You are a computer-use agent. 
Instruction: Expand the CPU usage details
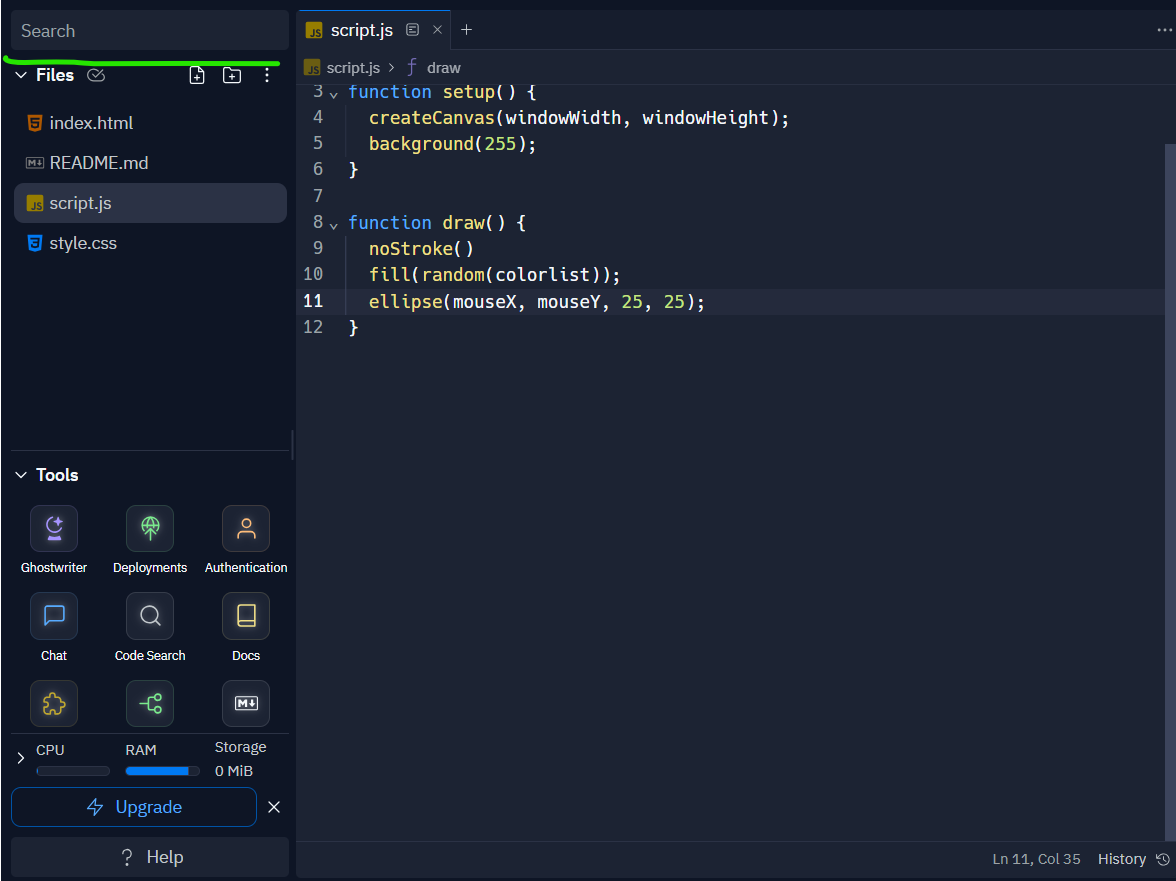tap(22, 758)
